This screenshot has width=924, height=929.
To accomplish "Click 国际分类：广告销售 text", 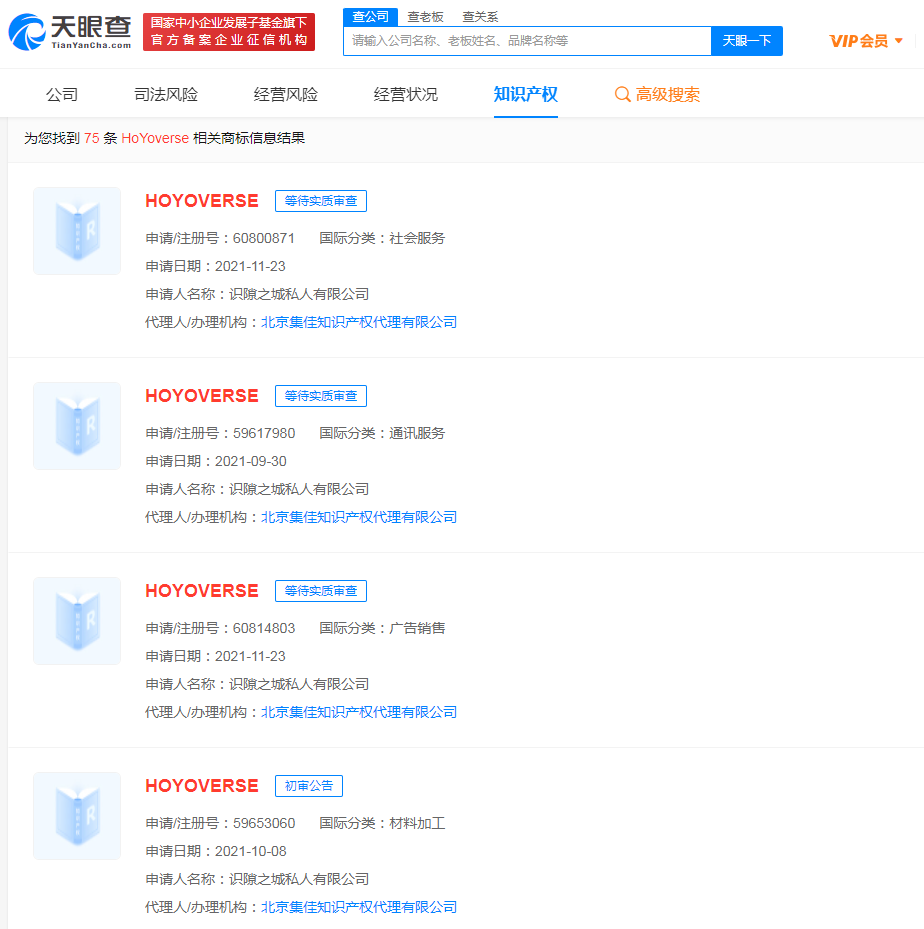I will [x=382, y=628].
